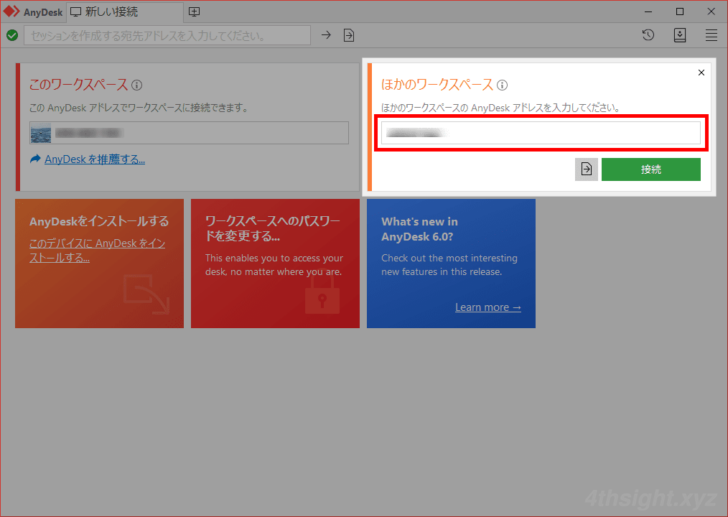Open link このデバイスにAnyDeskをインストールする
The width and height of the screenshot is (728, 517).
tap(97, 251)
